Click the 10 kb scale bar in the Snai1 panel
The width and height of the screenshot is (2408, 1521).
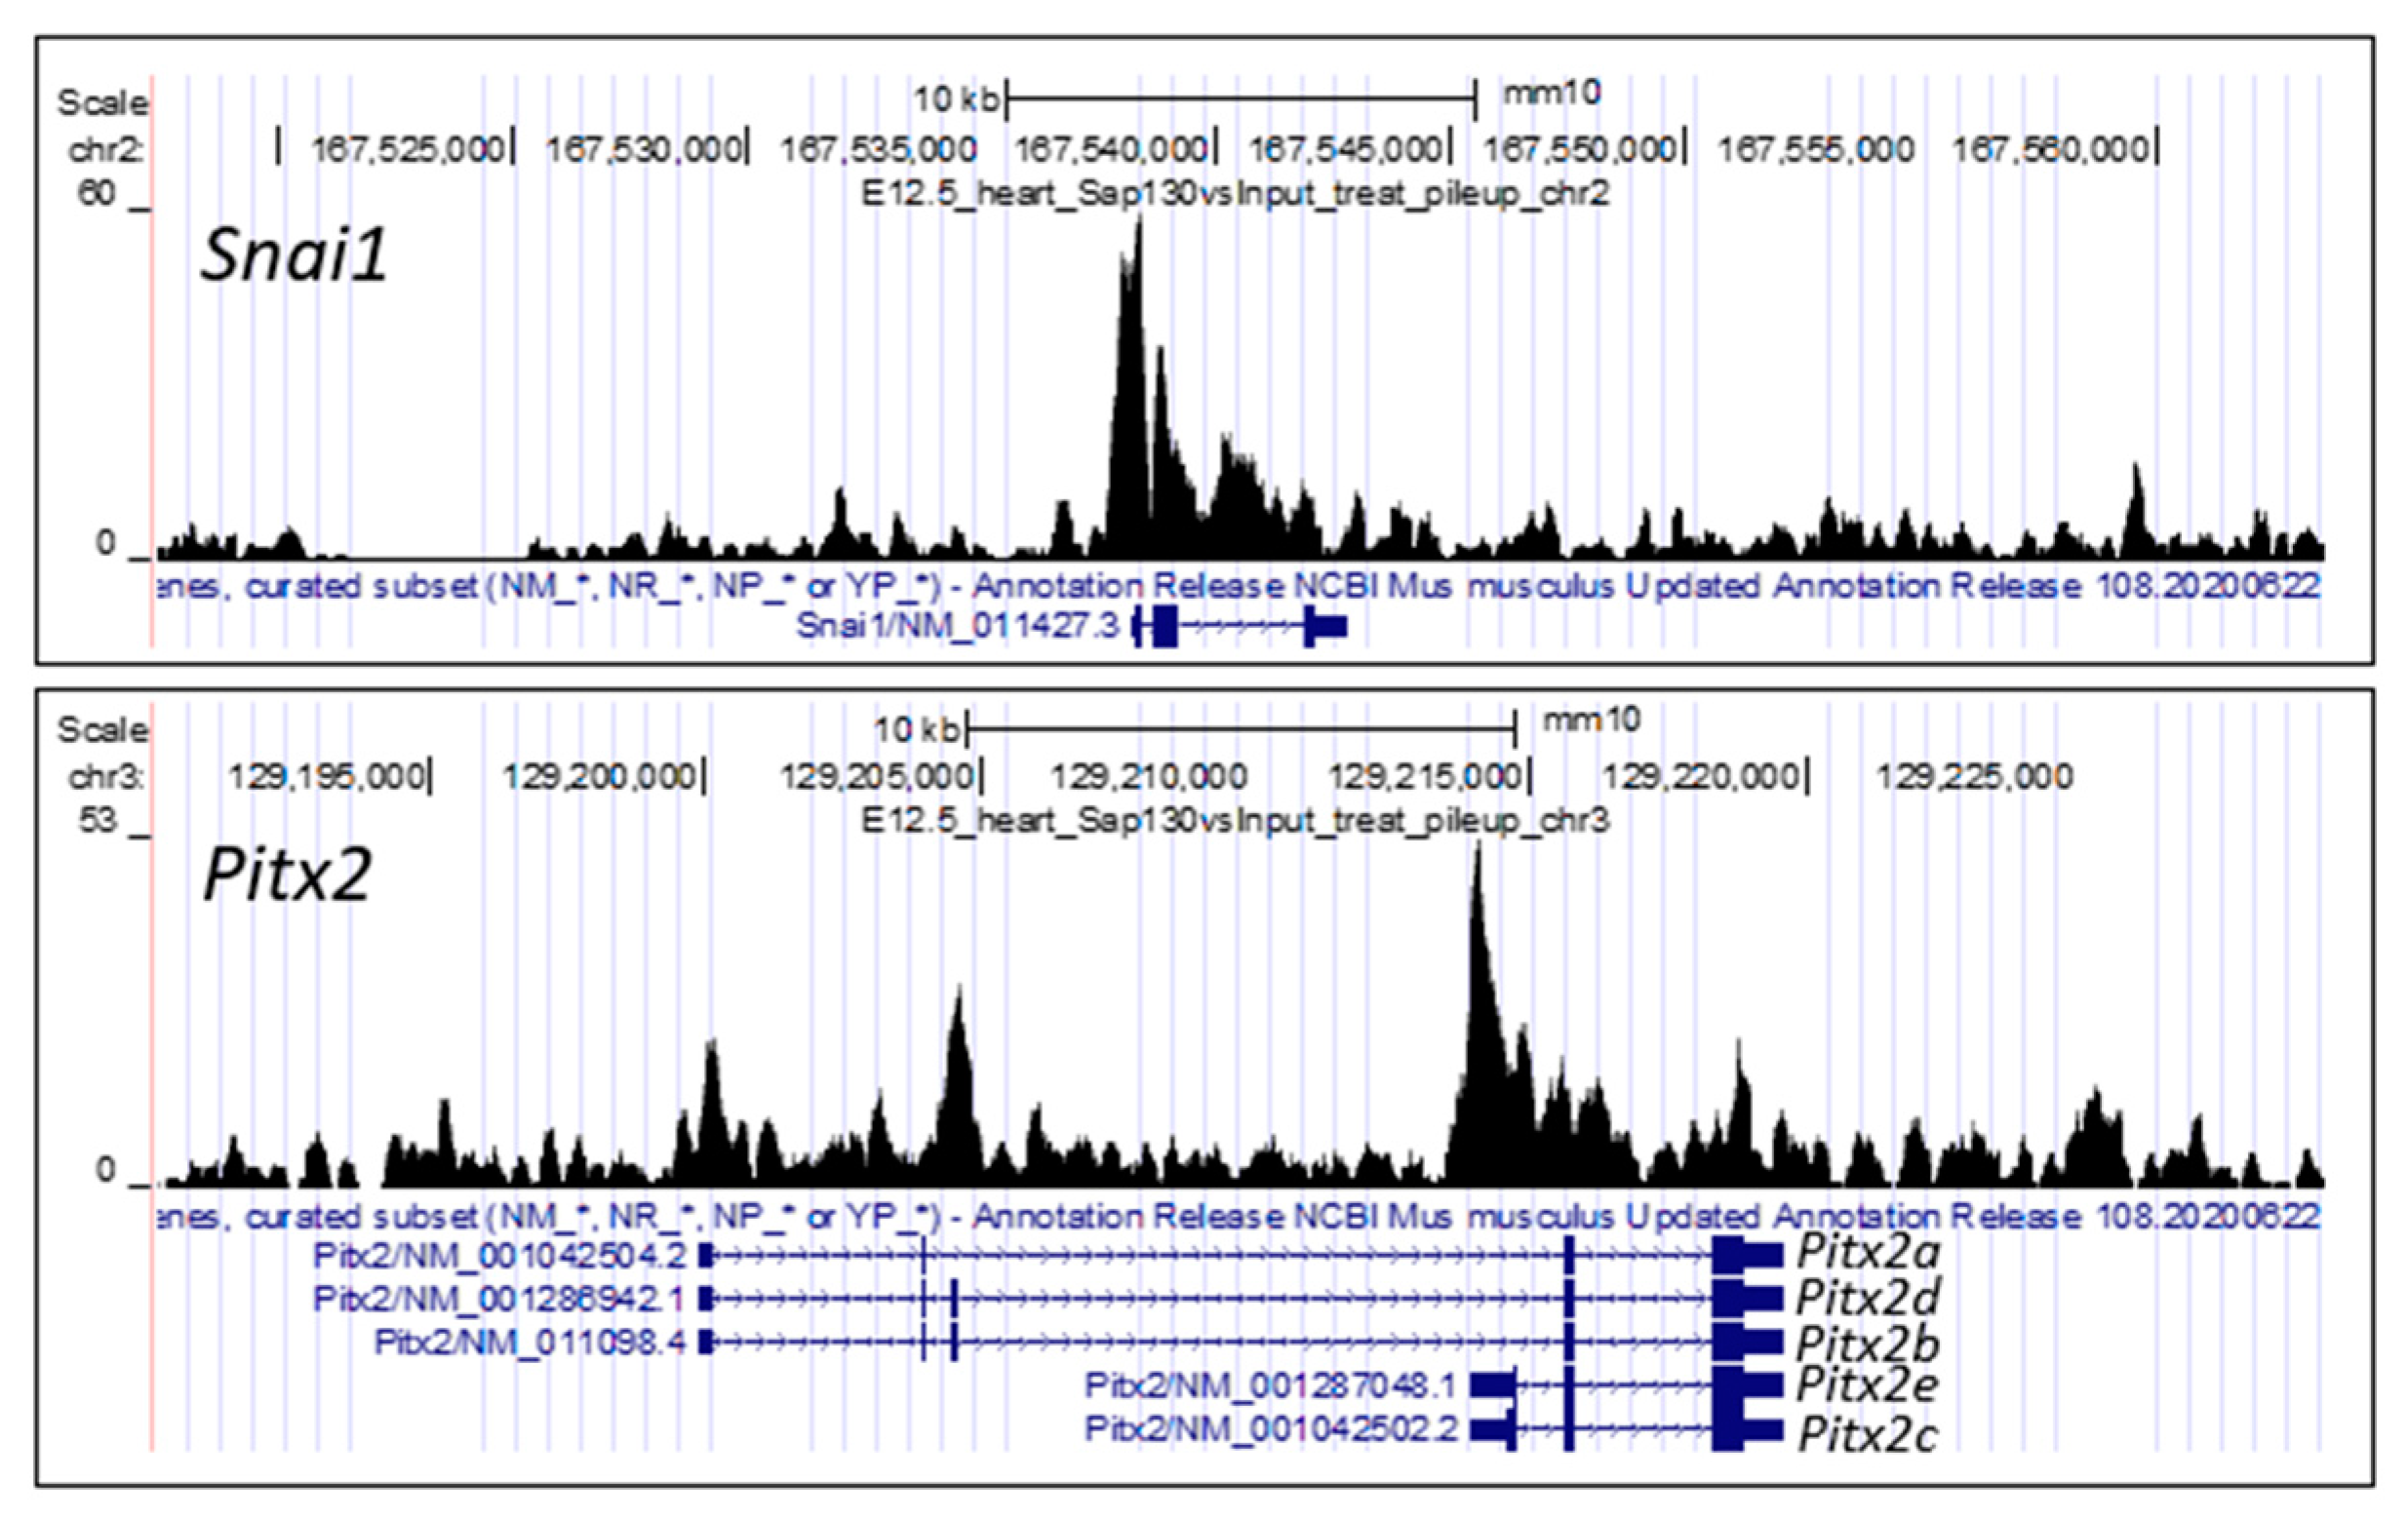(1240, 99)
